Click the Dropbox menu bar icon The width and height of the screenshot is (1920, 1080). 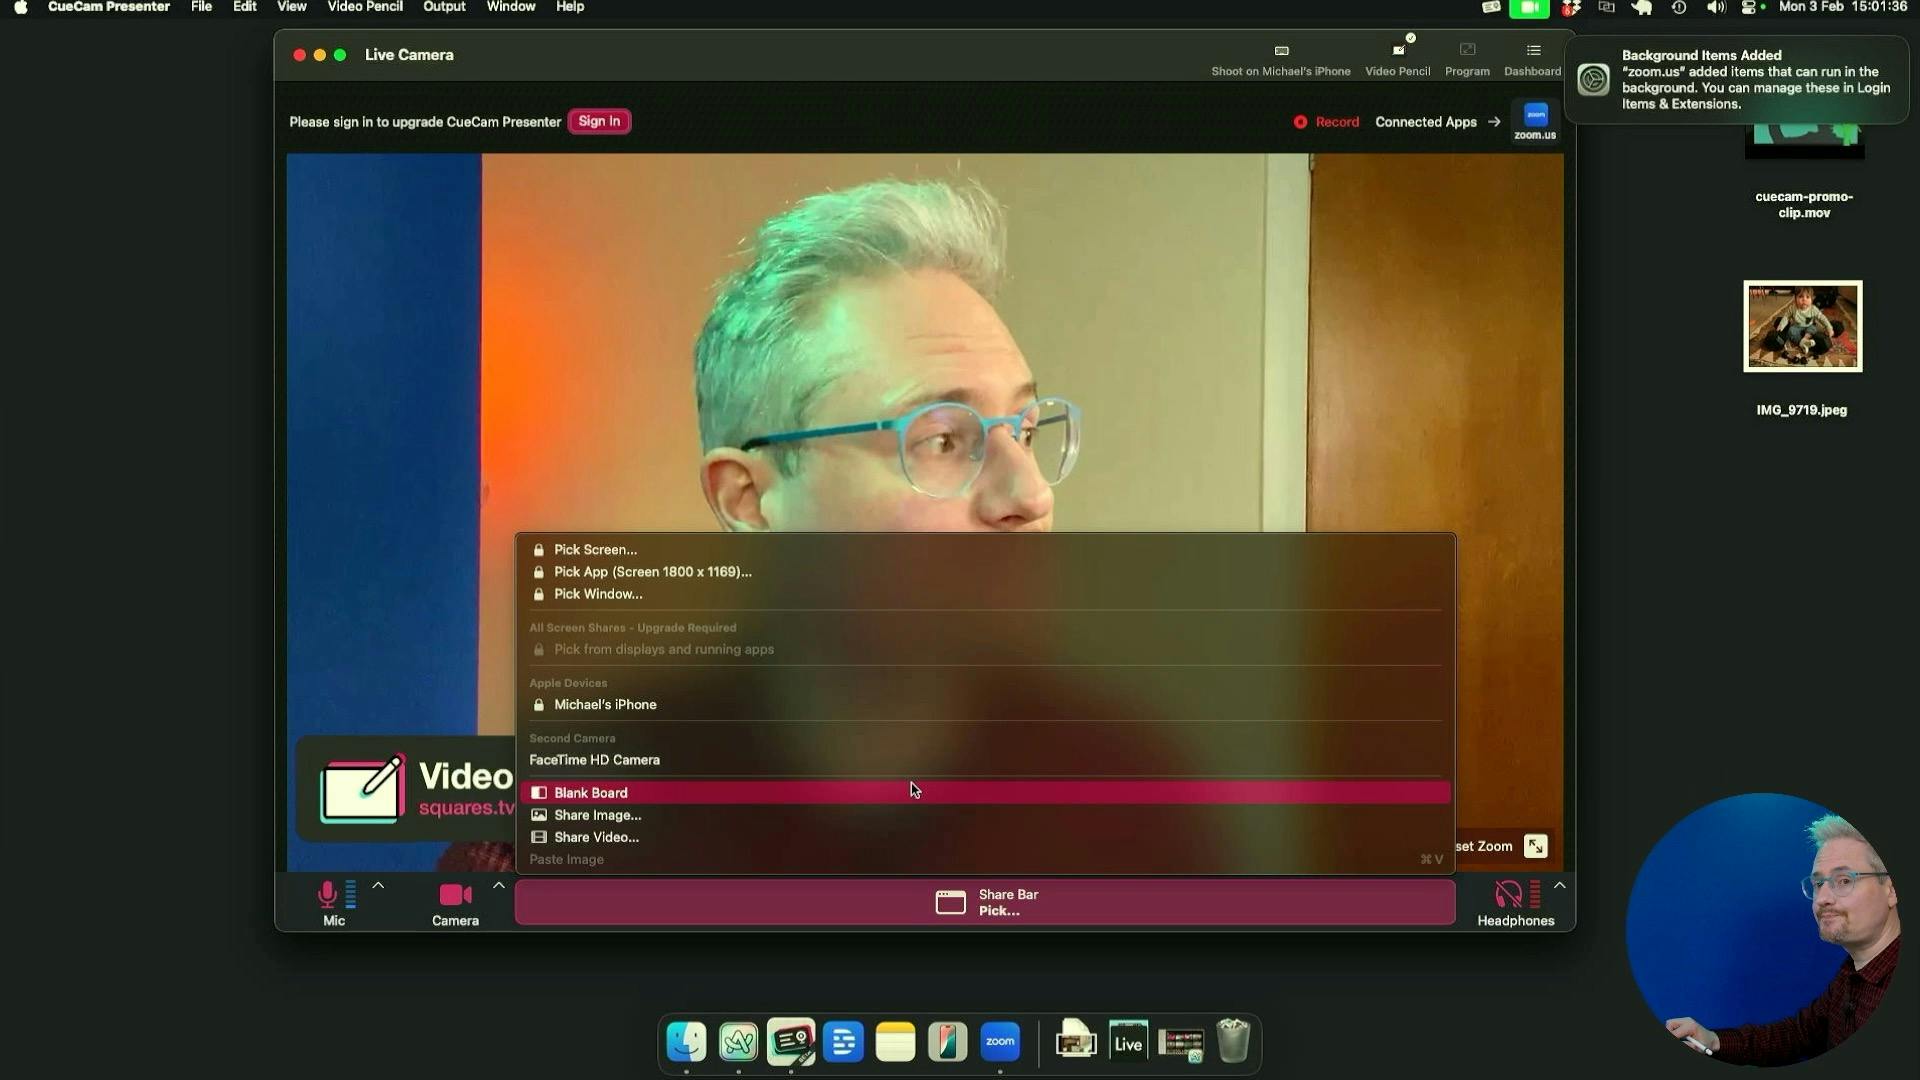tap(1571, 8)
